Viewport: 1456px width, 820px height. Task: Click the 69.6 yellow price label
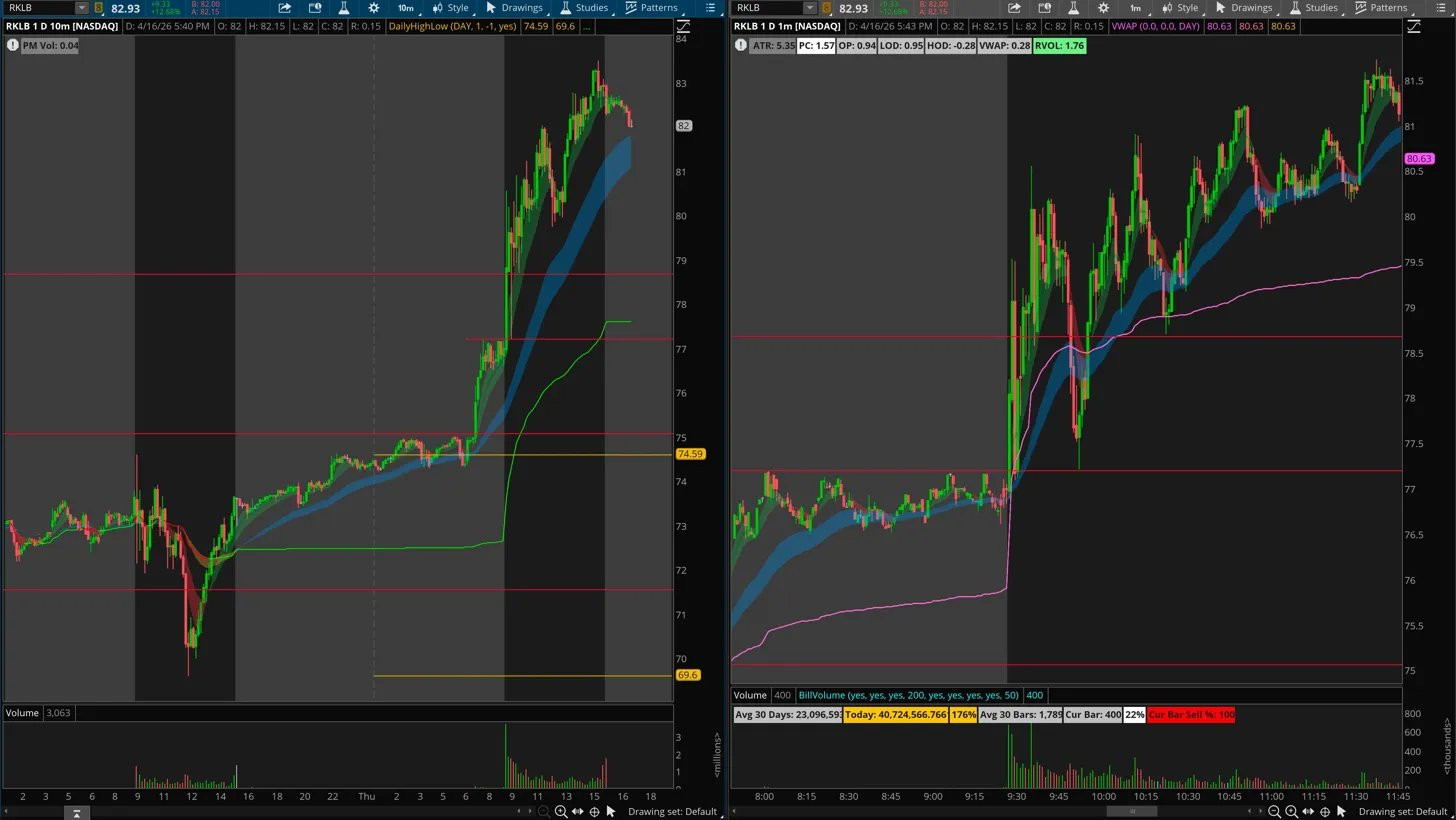pos(687,675)
